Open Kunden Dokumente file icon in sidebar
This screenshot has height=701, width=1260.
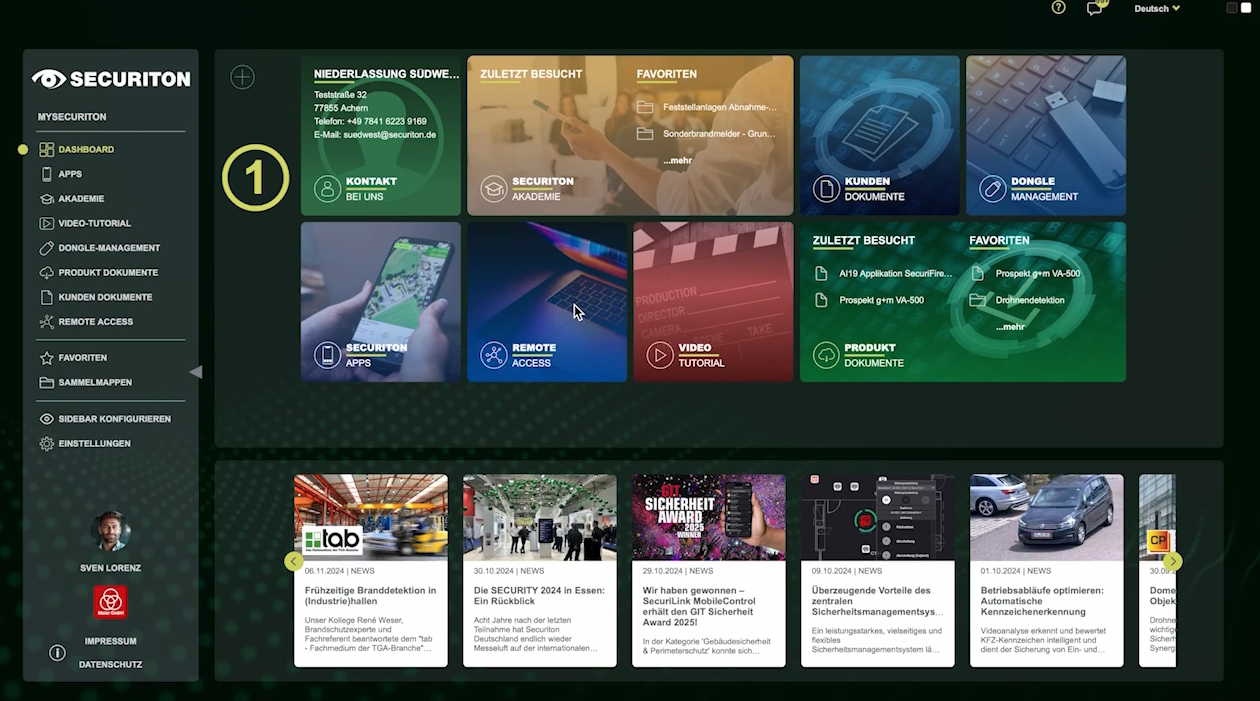click(x=46, y=297)
